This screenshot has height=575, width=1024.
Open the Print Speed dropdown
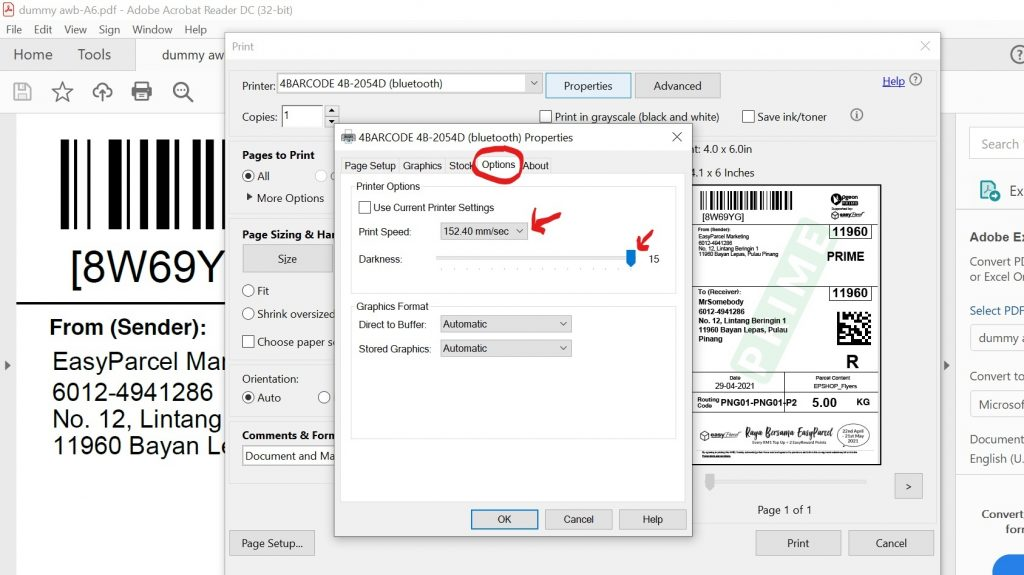pos(484,231)
